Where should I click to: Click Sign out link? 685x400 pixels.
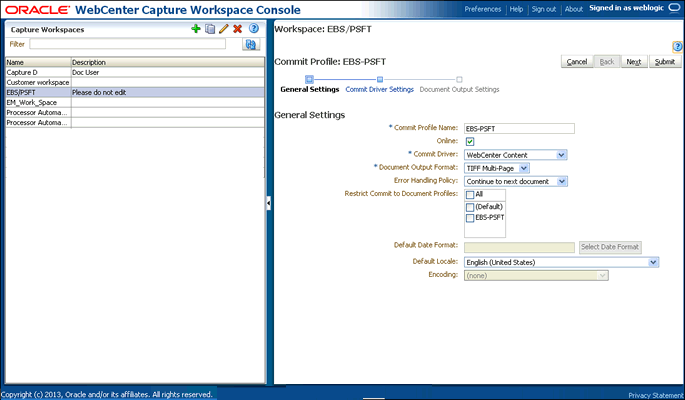(543, 9)
